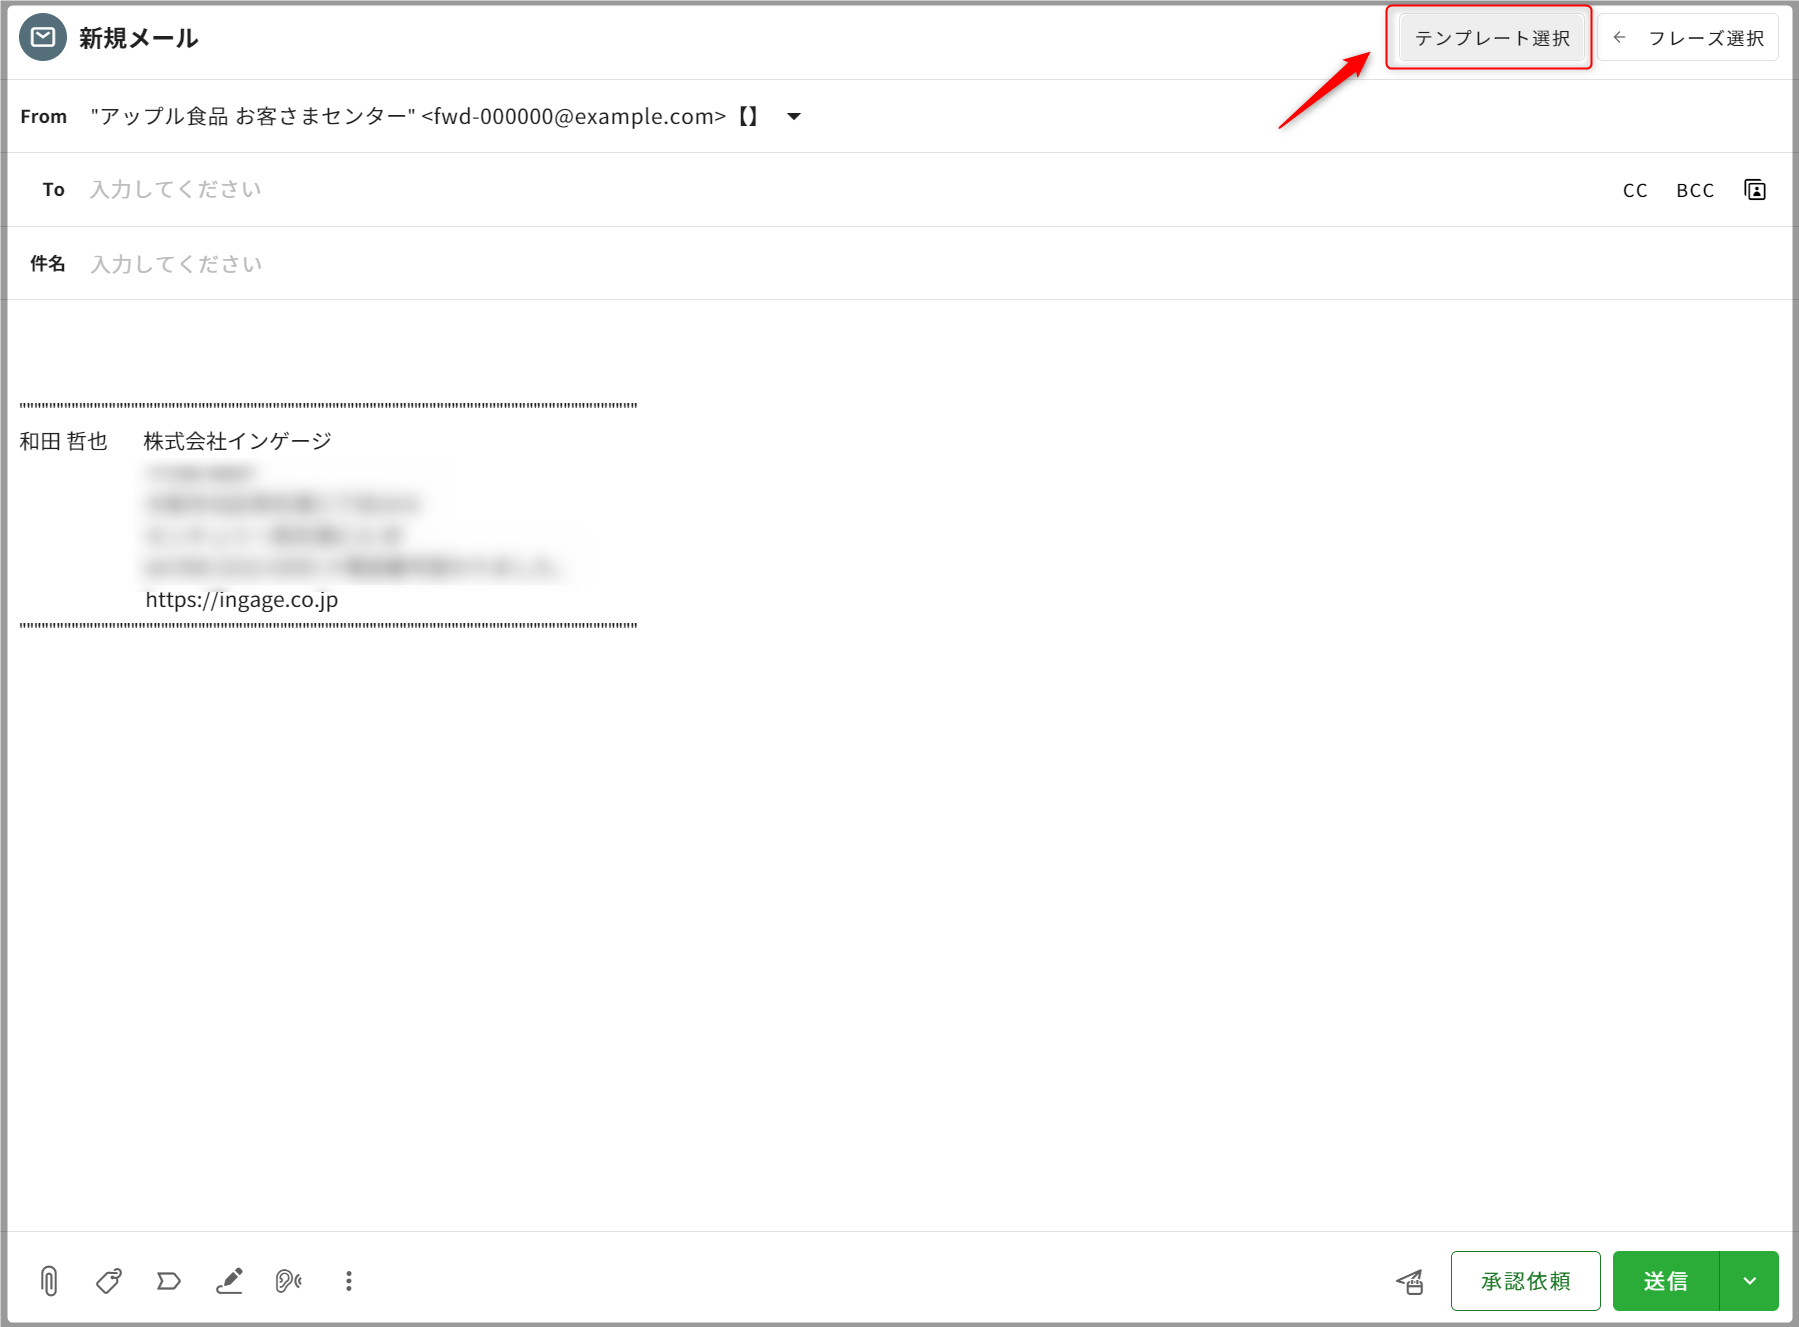
Task: Click the label arrow icon in toolbar
Action: coord(169,1281)
